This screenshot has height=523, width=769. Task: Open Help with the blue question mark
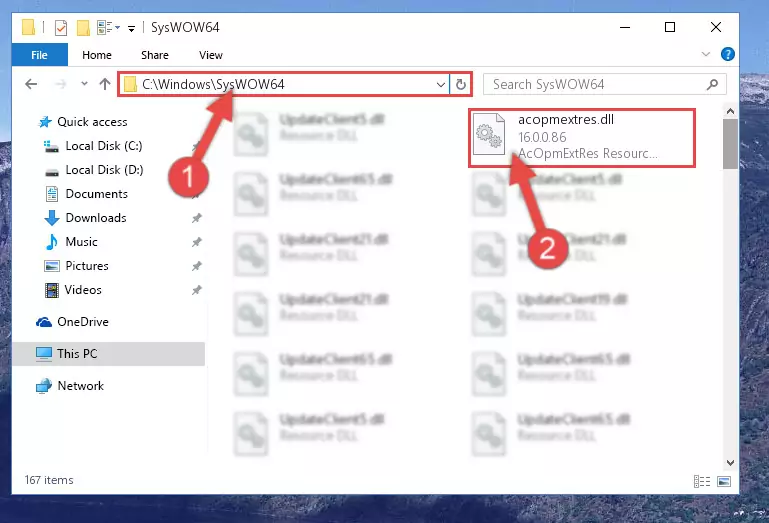[x=727, y=54]
